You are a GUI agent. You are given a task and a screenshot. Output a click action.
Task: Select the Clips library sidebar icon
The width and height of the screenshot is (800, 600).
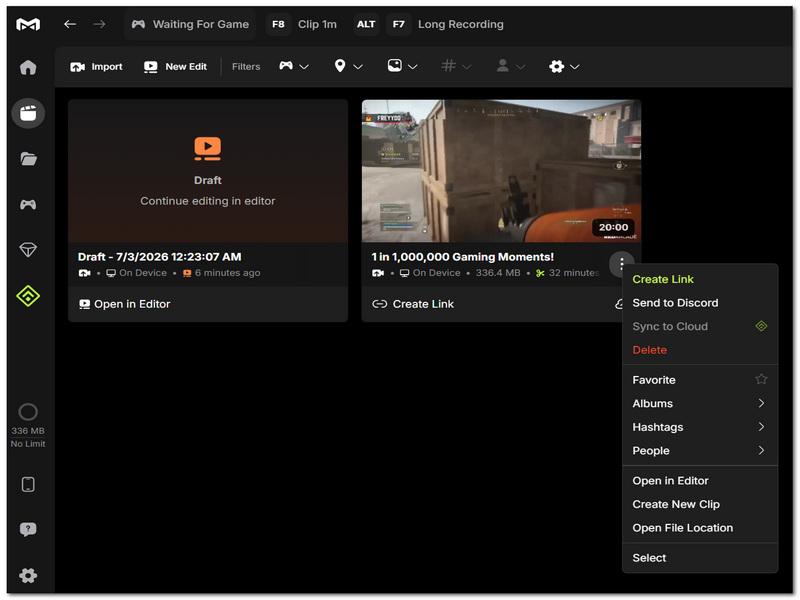tap(28, 113)
